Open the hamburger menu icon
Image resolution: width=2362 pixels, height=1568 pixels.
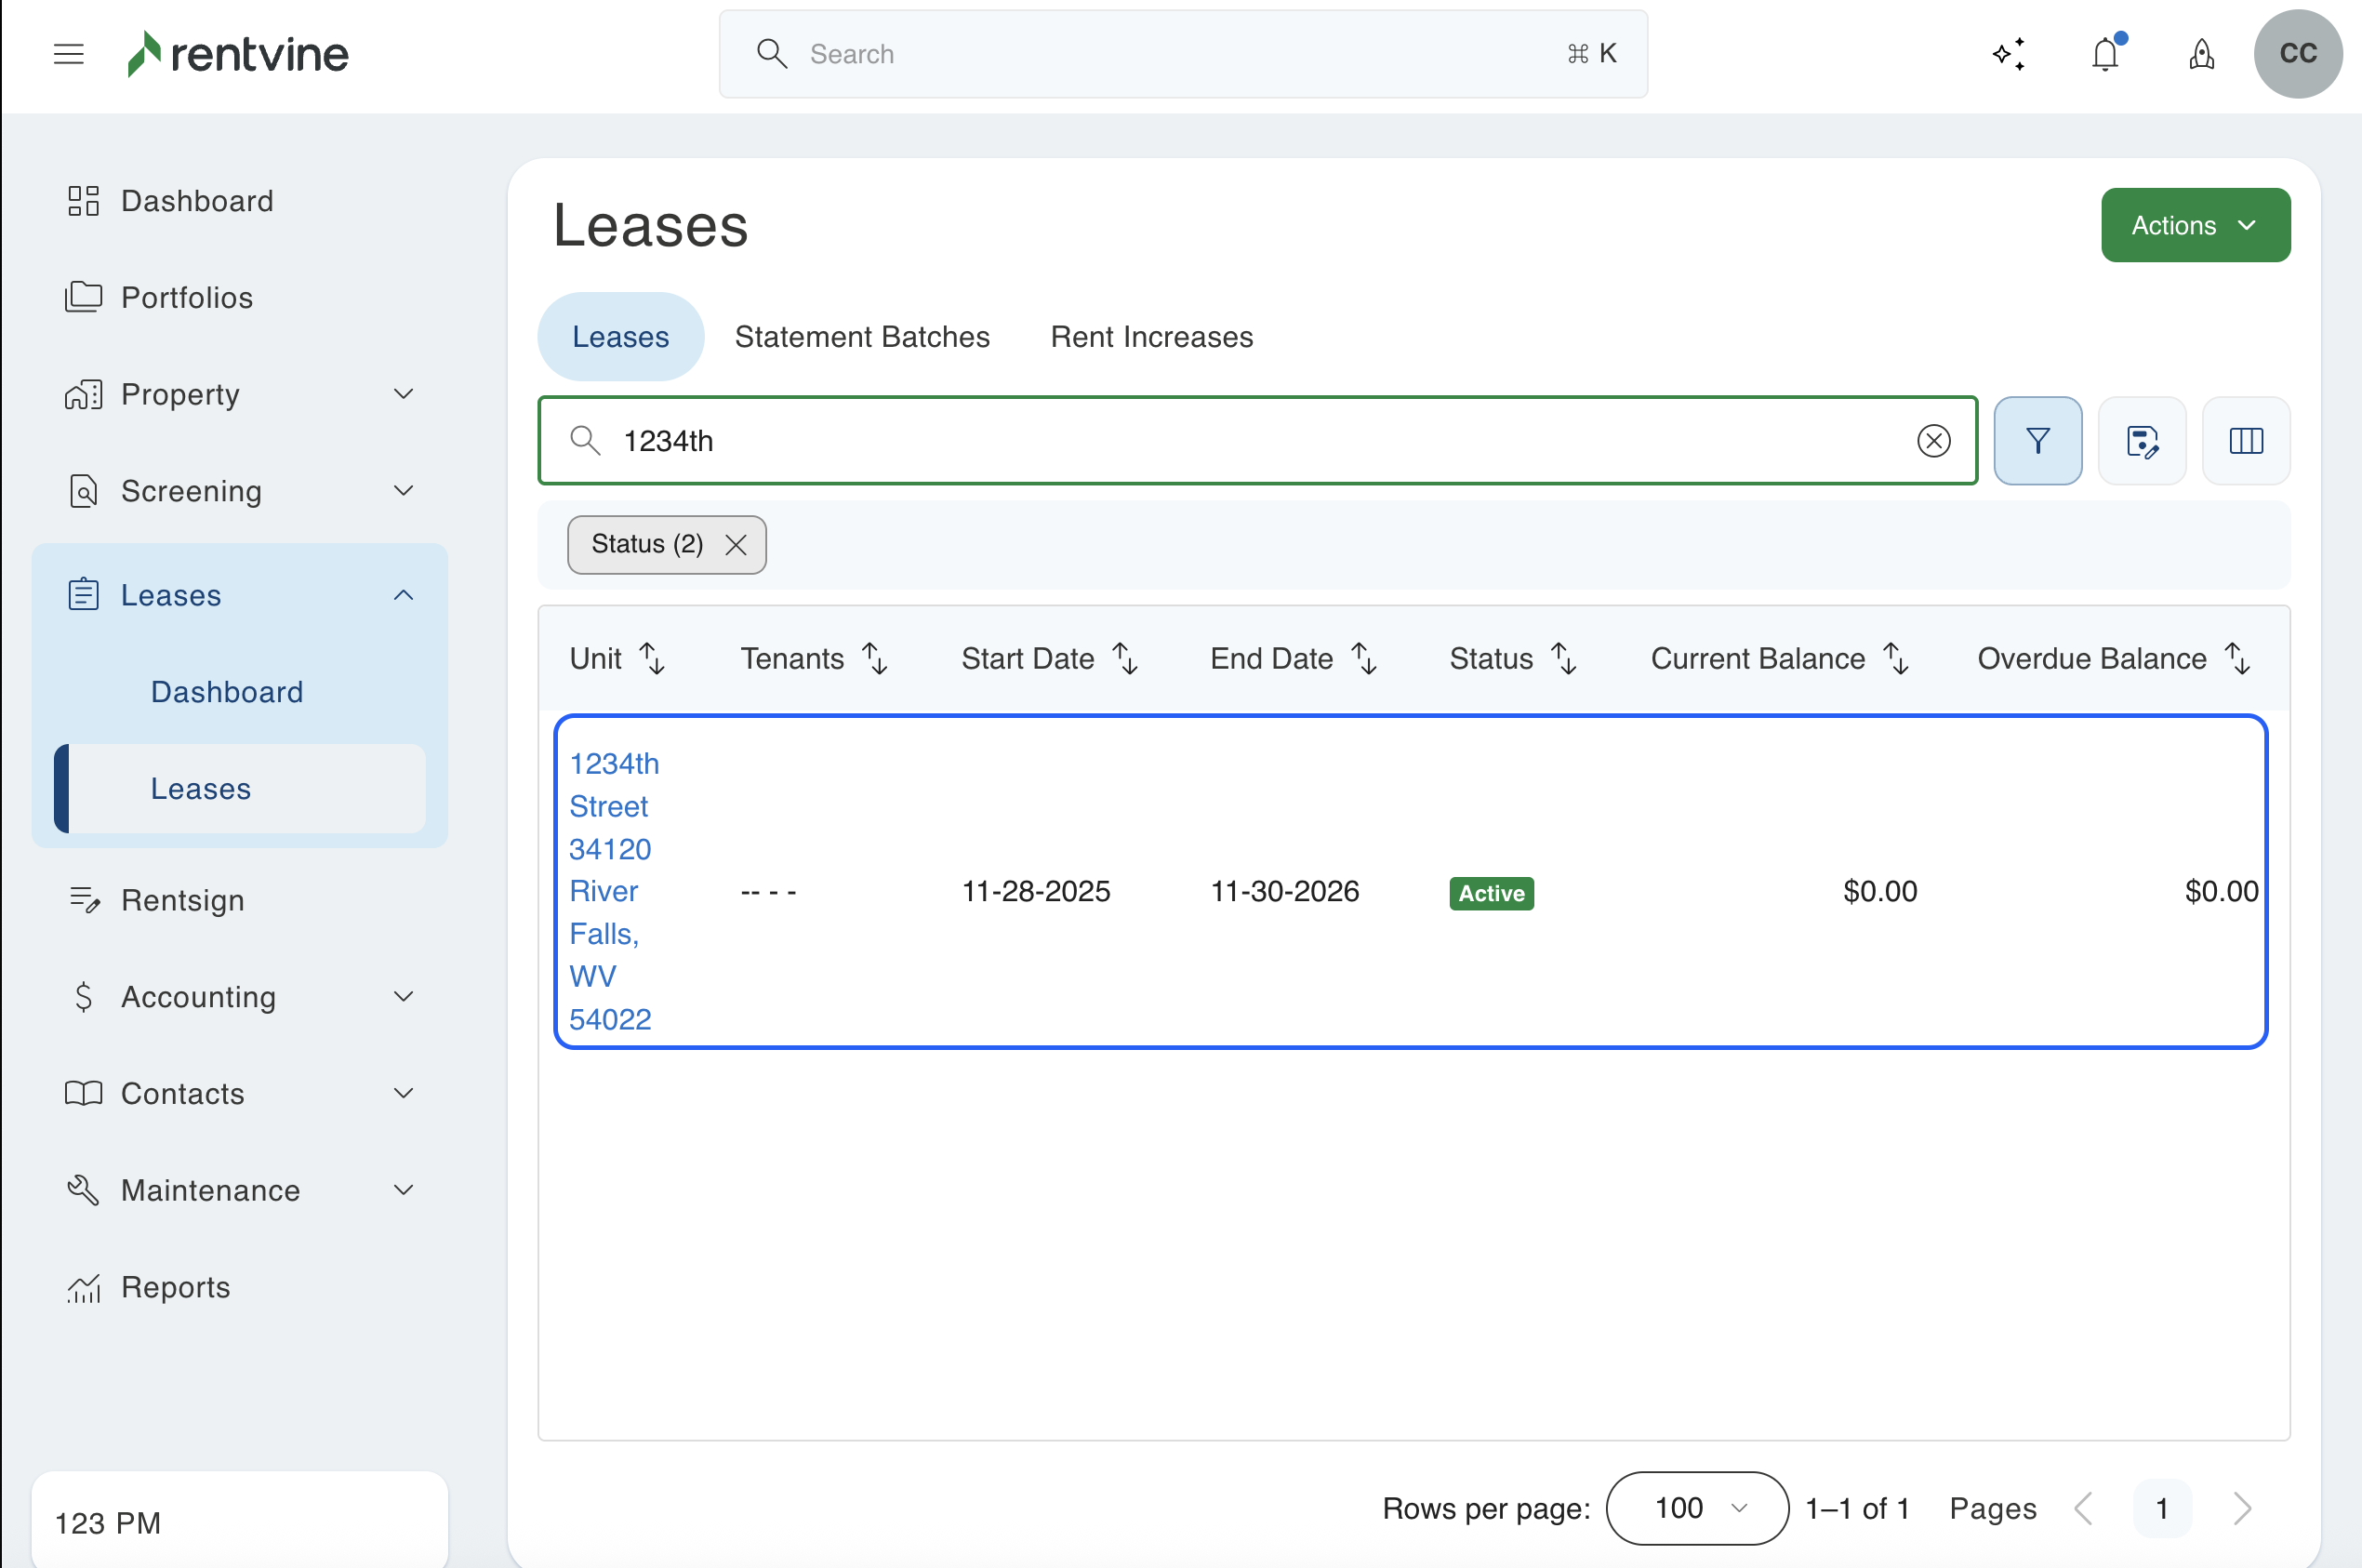click(x=68, y=54)
